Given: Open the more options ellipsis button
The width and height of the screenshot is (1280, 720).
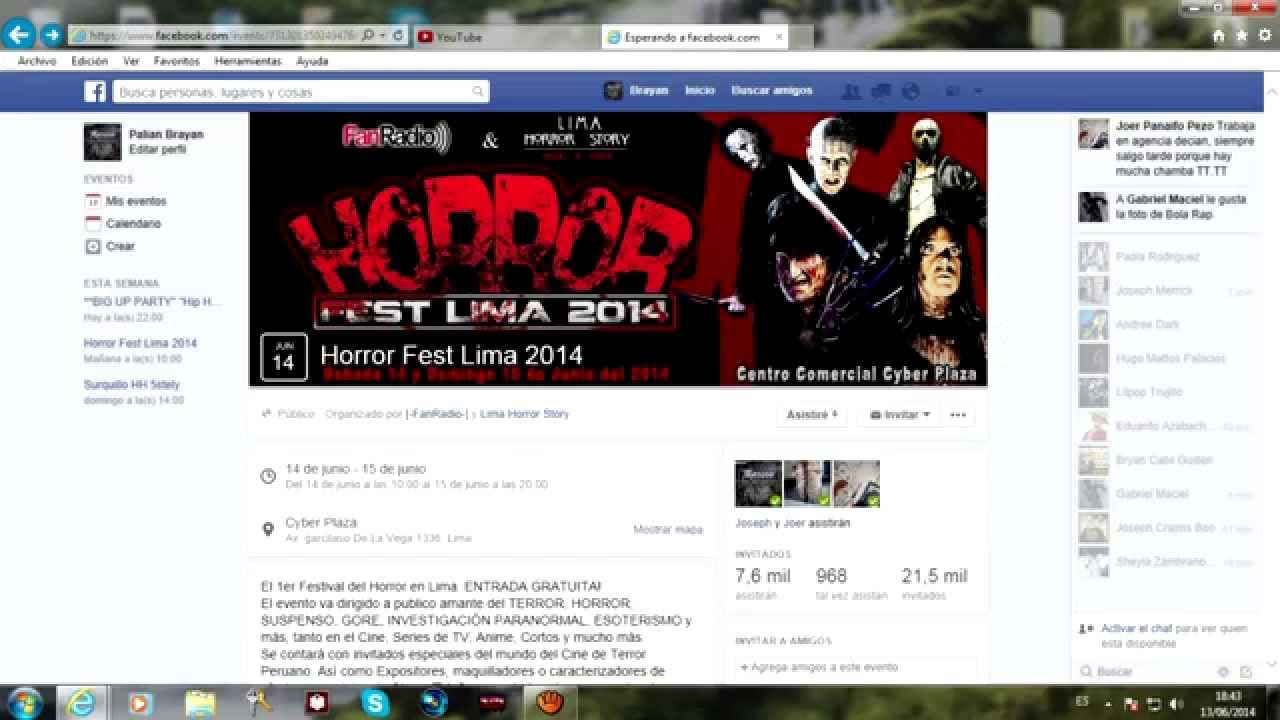Looking at the screenshot, I should pos(958,414).
